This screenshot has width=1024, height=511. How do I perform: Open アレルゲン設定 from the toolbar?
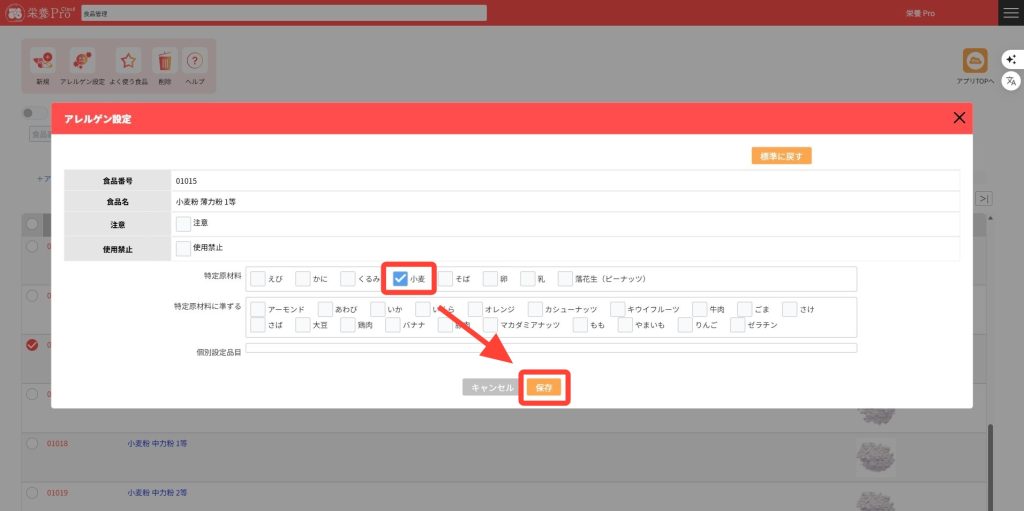click(82, 62)
